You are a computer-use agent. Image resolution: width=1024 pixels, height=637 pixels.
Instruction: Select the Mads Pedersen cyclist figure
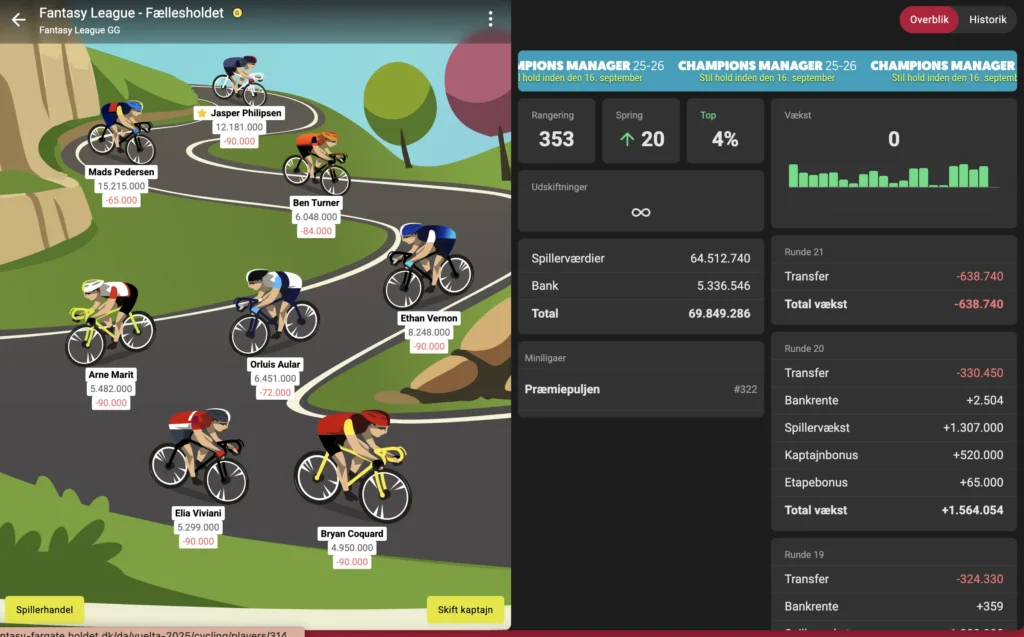pos(121,132)
